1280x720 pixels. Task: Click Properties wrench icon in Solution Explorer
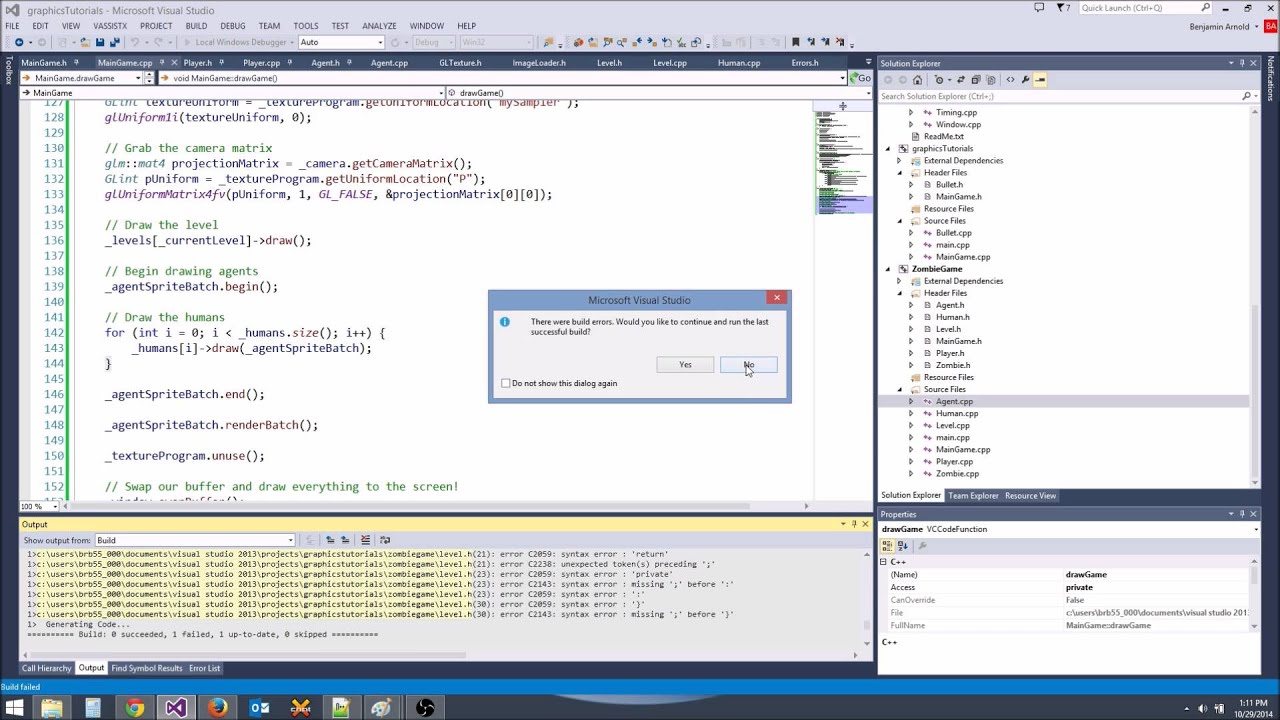1025,80
